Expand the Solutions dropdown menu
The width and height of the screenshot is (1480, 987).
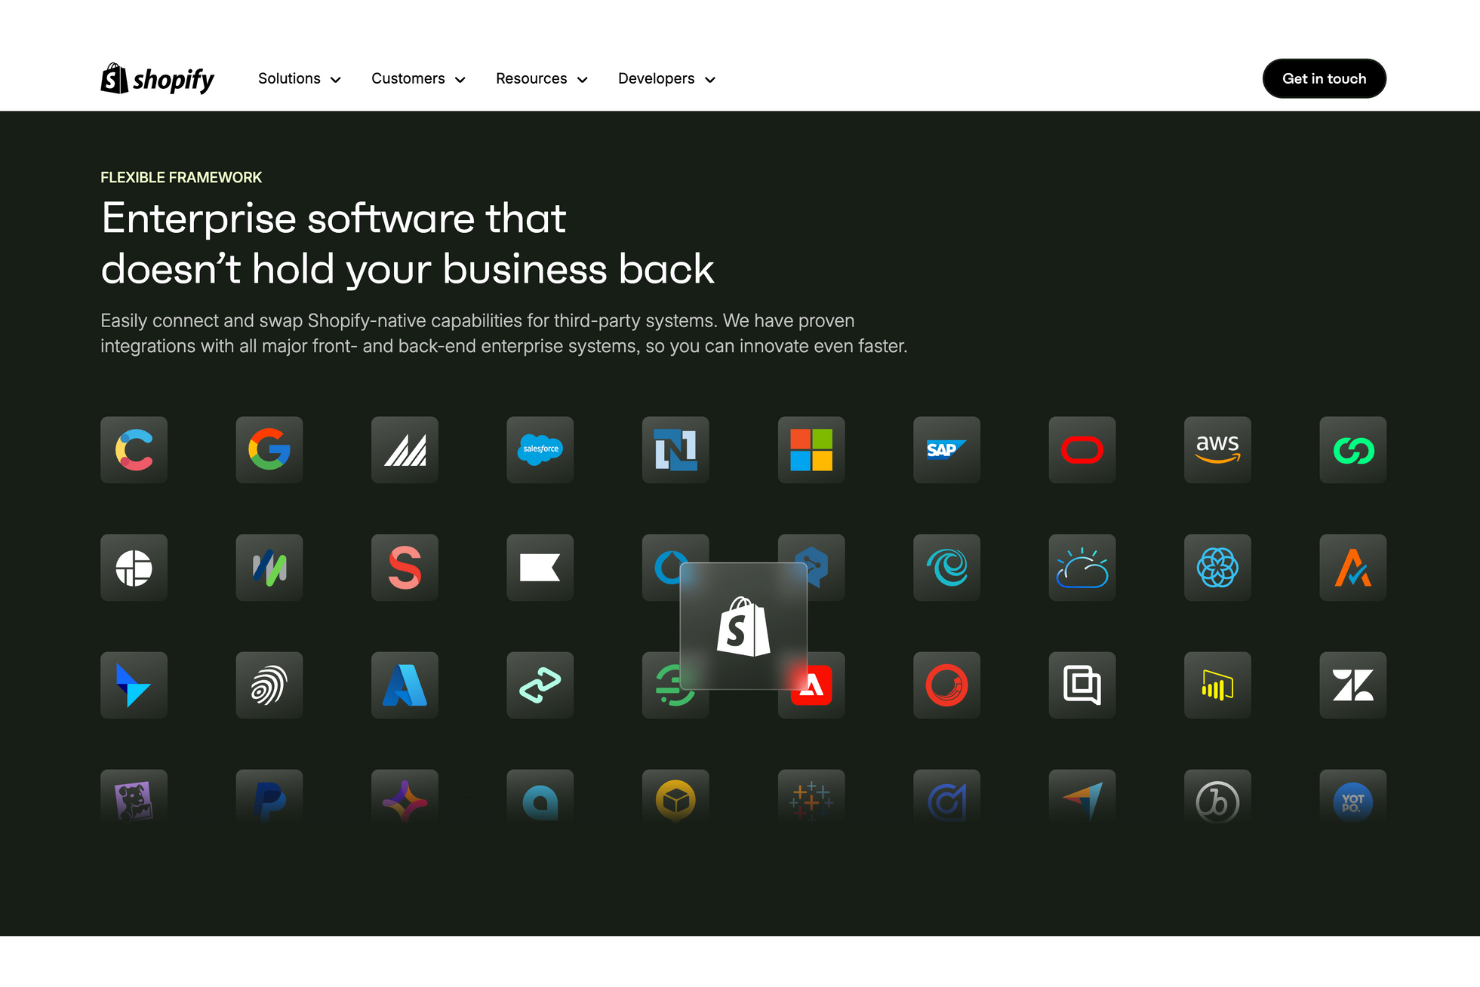[x=299, y=79]
